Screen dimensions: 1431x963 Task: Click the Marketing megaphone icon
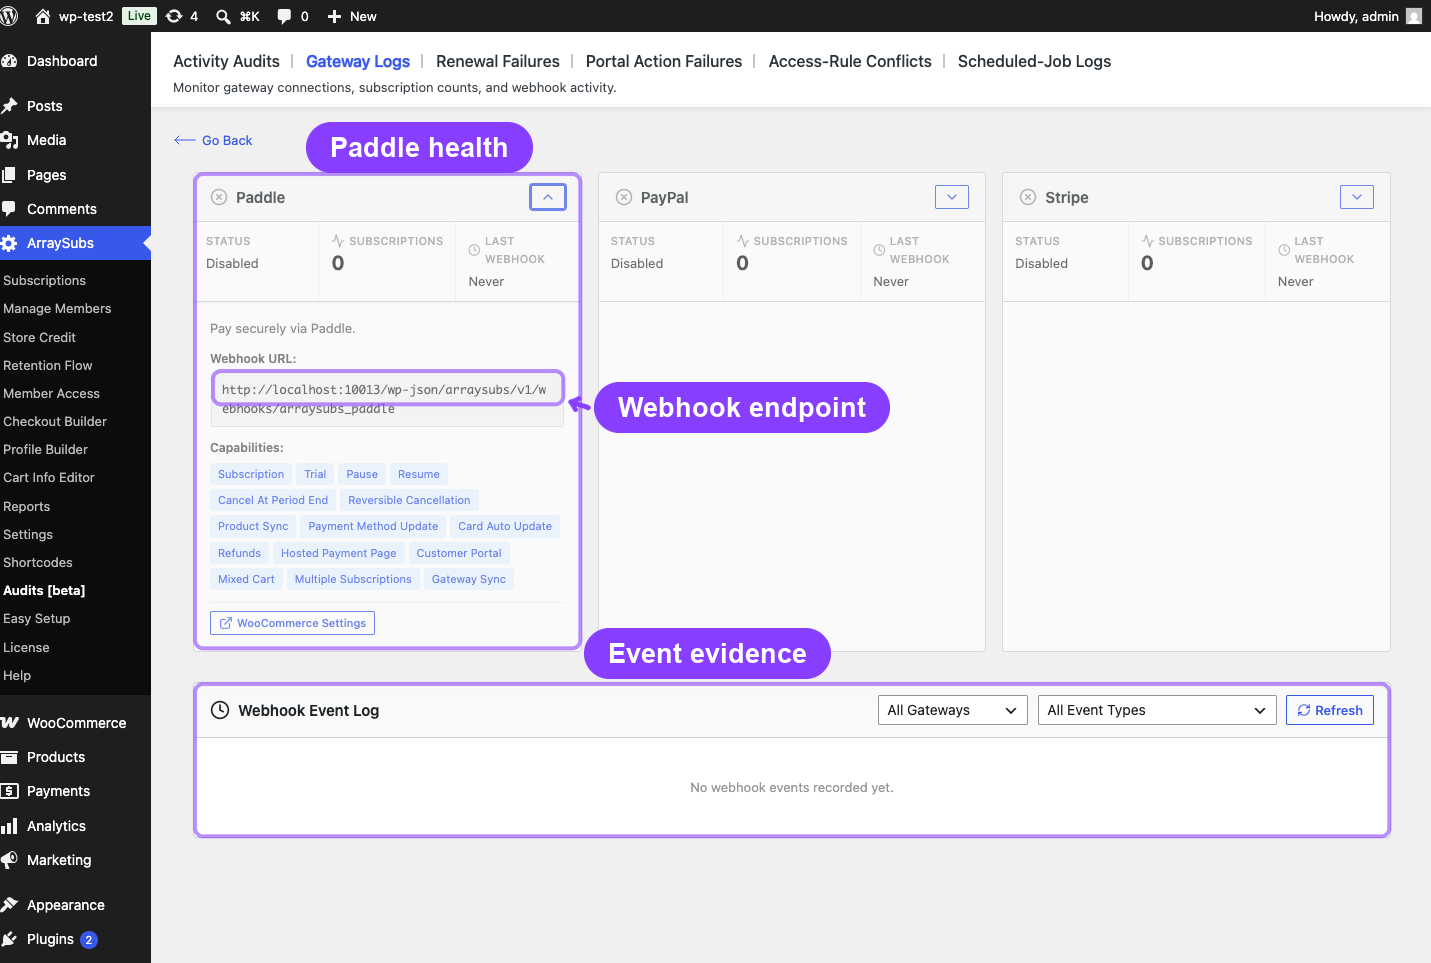10,860
